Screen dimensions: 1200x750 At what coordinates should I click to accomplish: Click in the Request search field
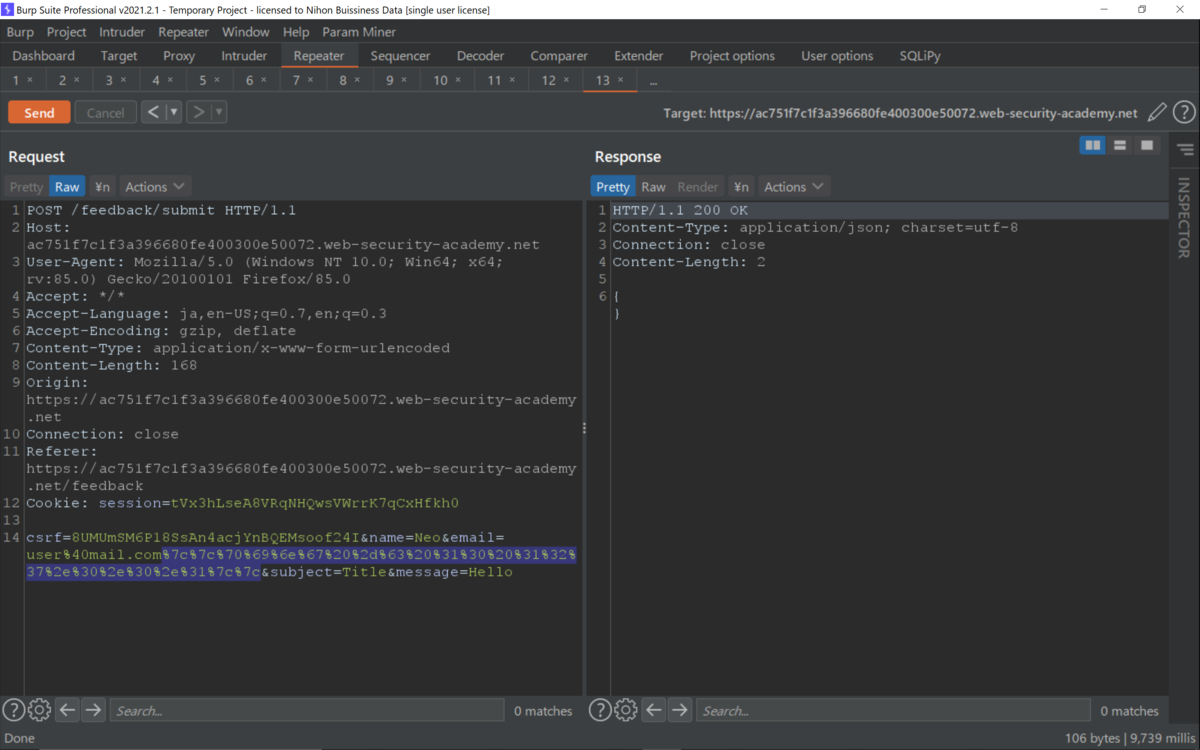306,710
